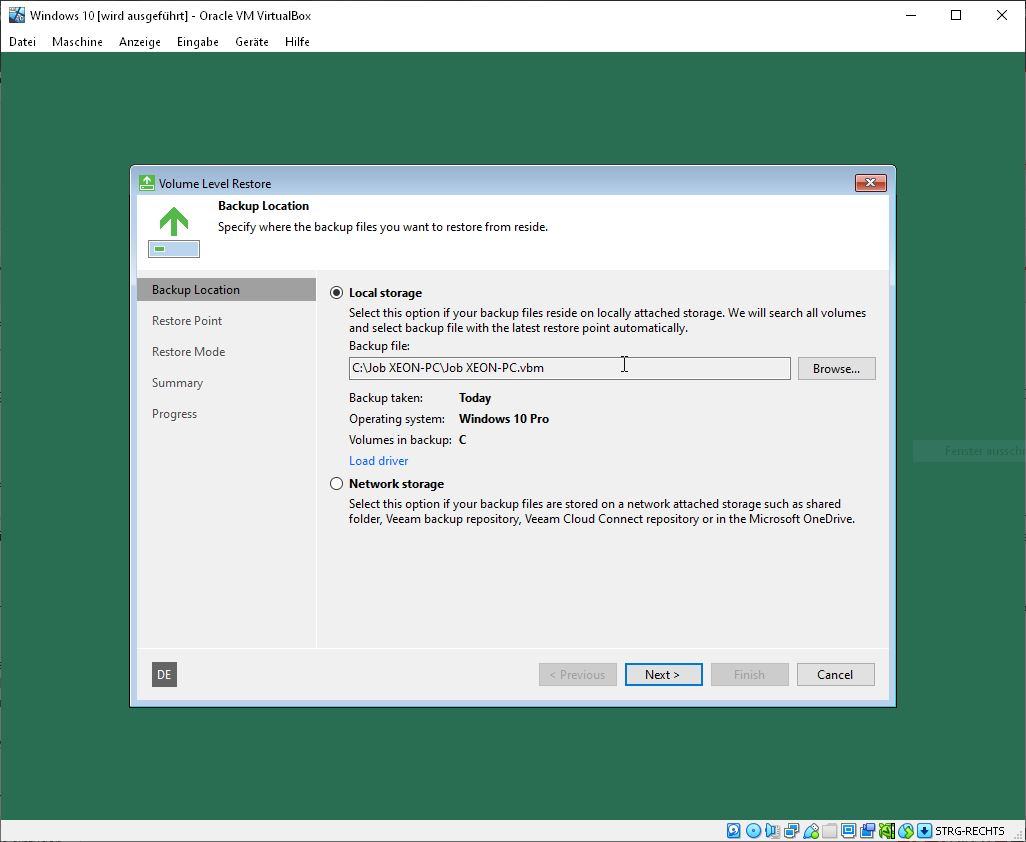1026x842 pixels.
Task: Select the Network storage radio option
Action: 336,483
